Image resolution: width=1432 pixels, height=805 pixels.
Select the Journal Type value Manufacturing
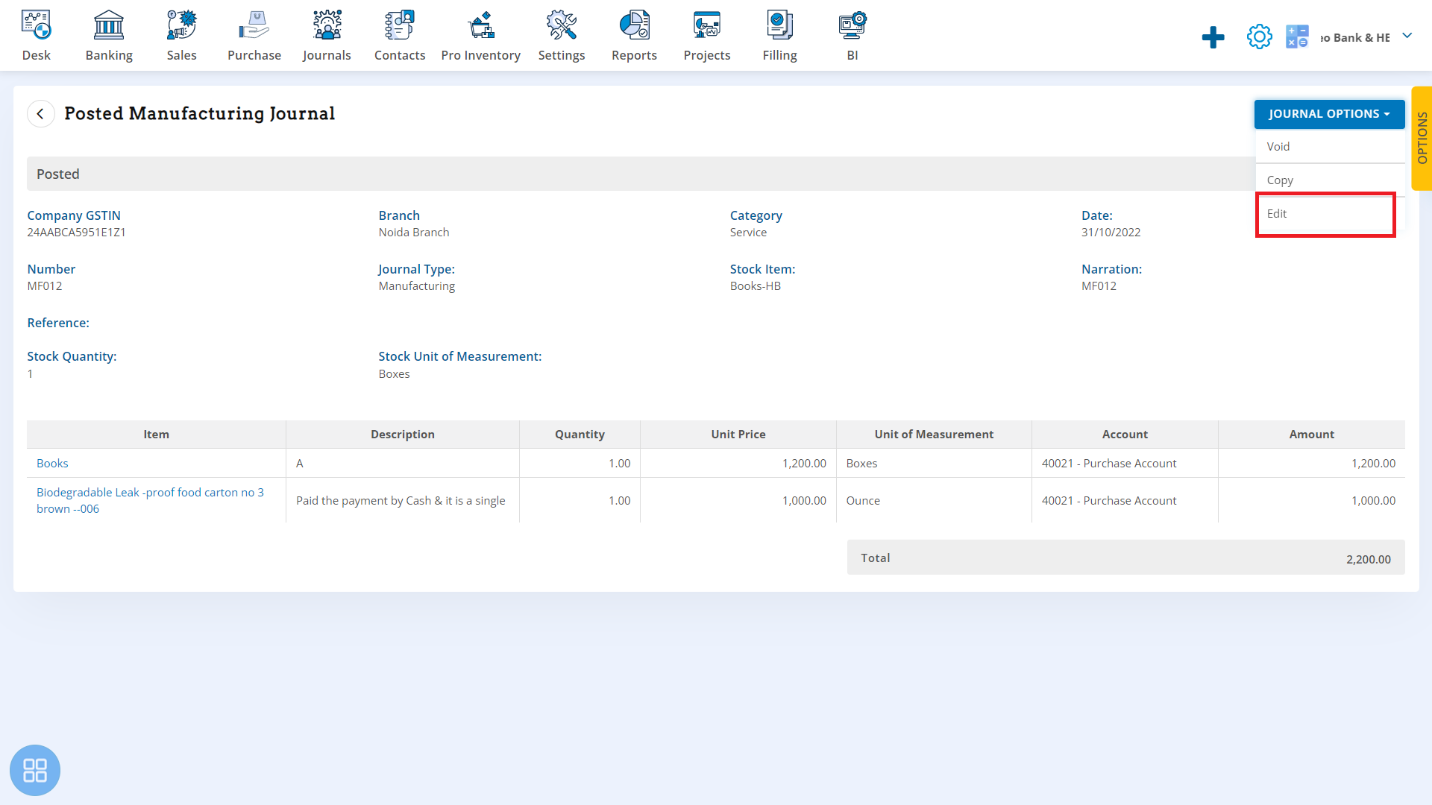[x=417, y=286]
